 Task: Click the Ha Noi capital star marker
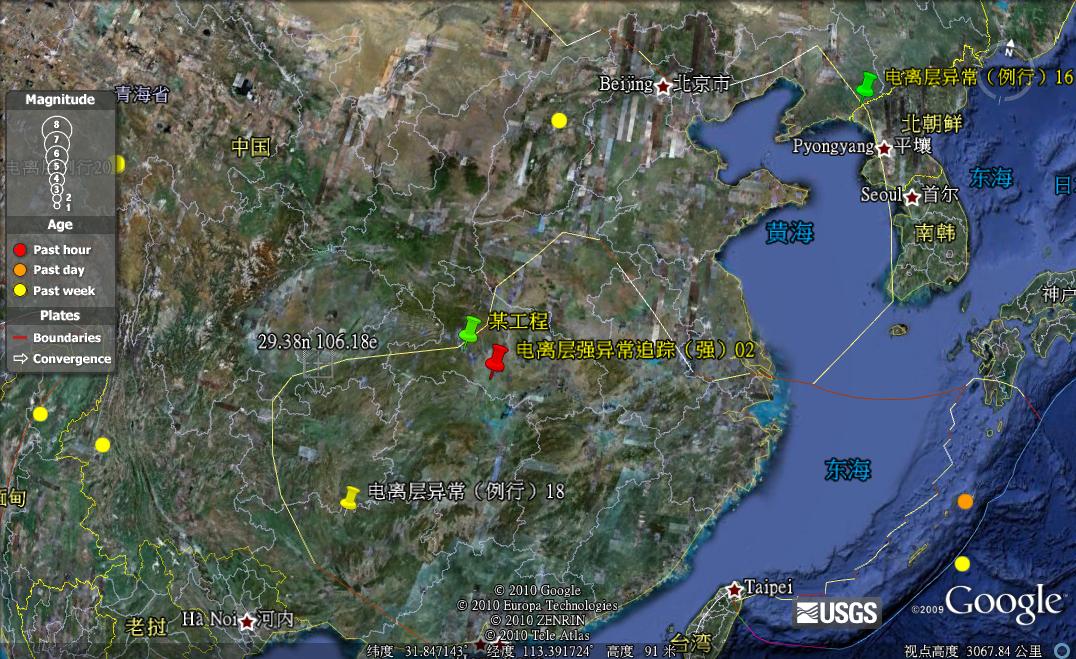tap(247, 622)
